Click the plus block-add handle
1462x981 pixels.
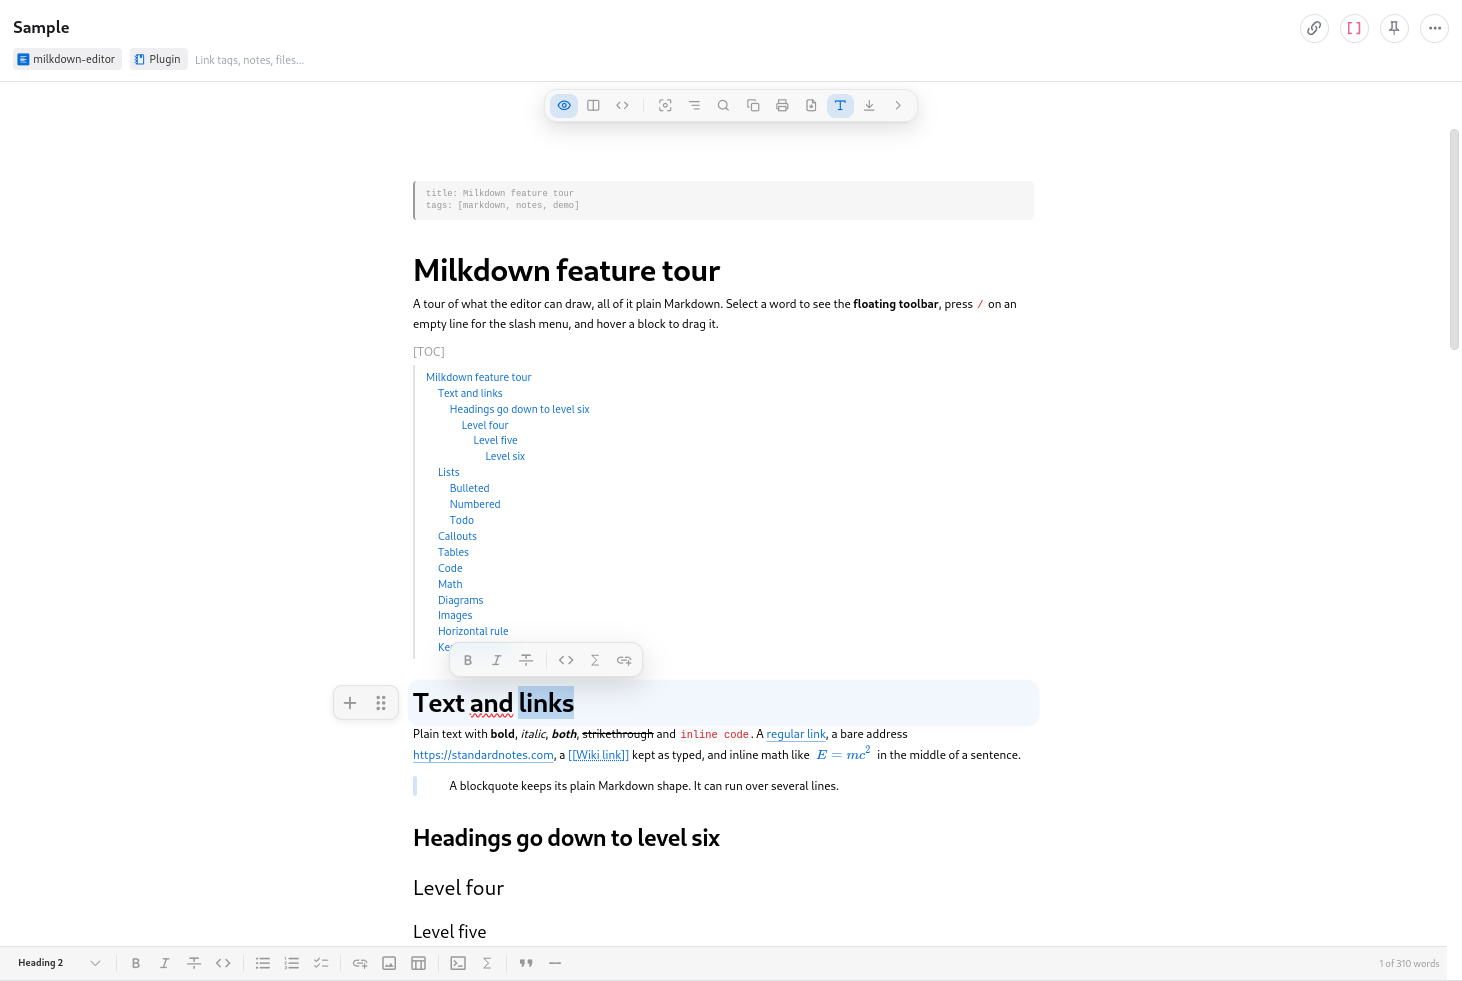pos(350,703)
